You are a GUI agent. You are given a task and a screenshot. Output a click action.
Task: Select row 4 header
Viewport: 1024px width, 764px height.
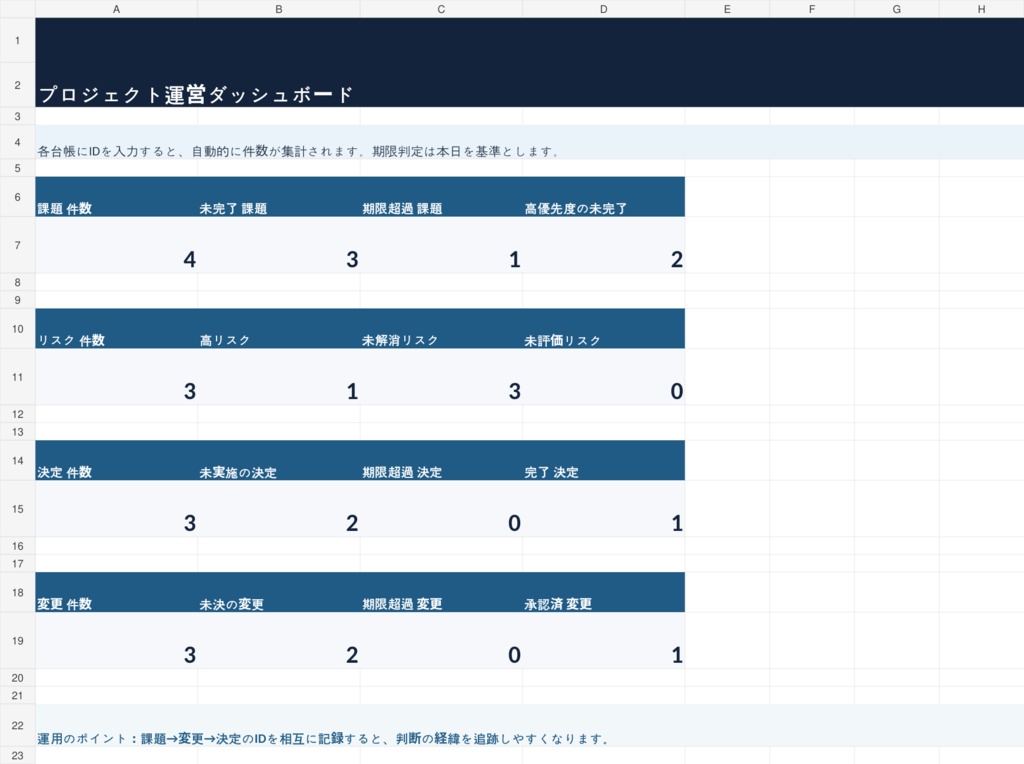pos(18,142)
